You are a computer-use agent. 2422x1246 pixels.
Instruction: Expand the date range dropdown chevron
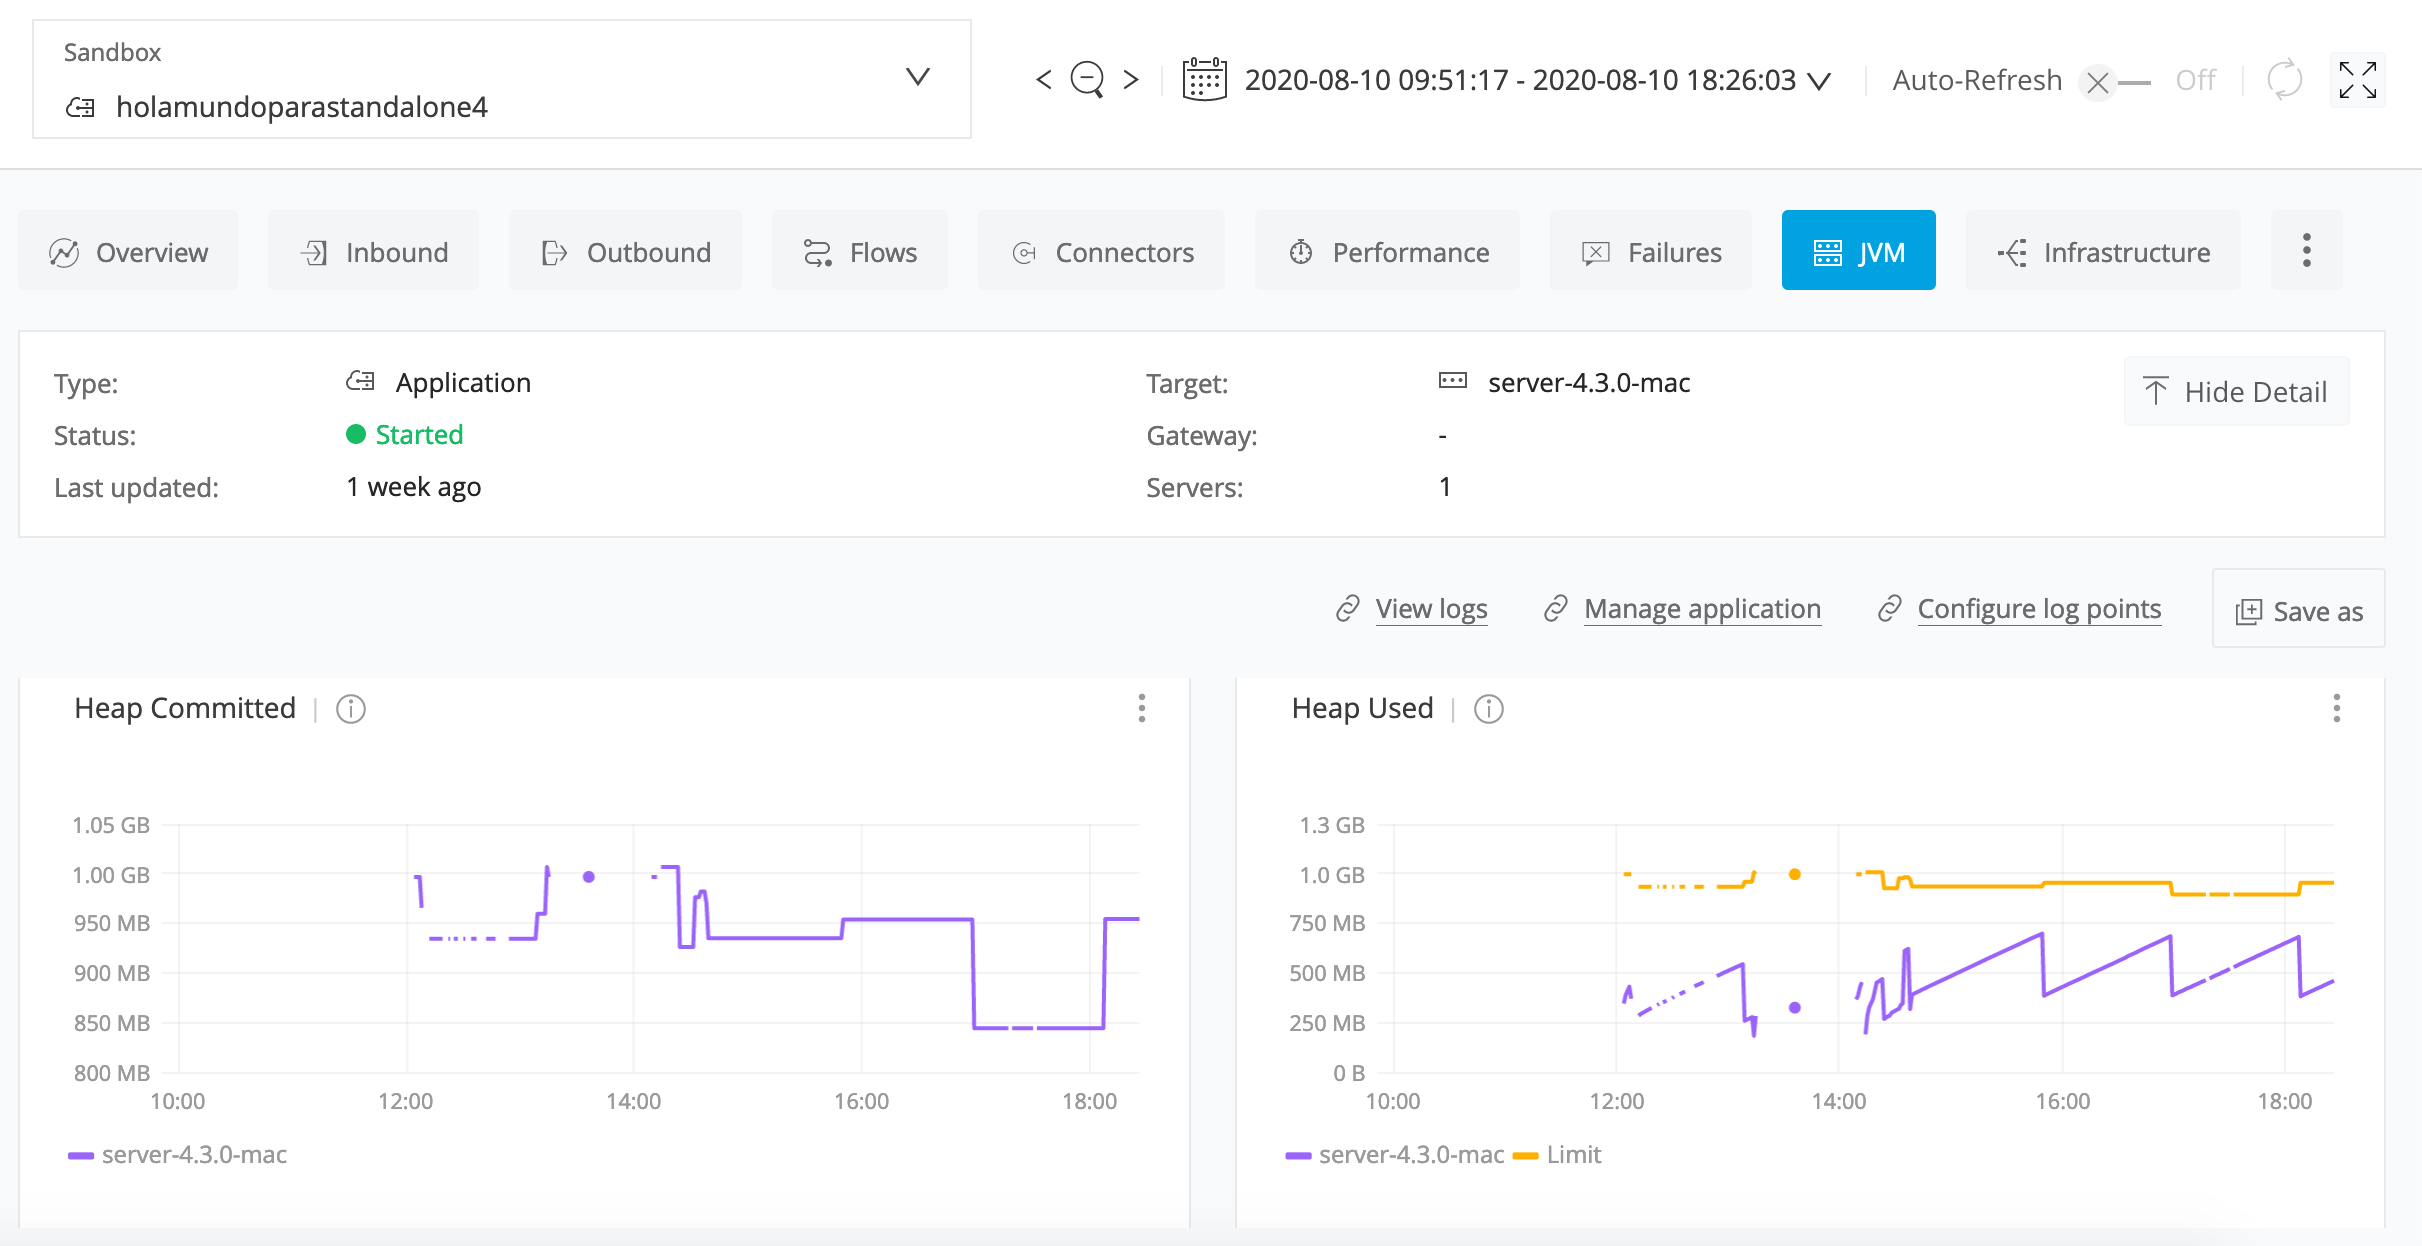(x=1818, y=81)
